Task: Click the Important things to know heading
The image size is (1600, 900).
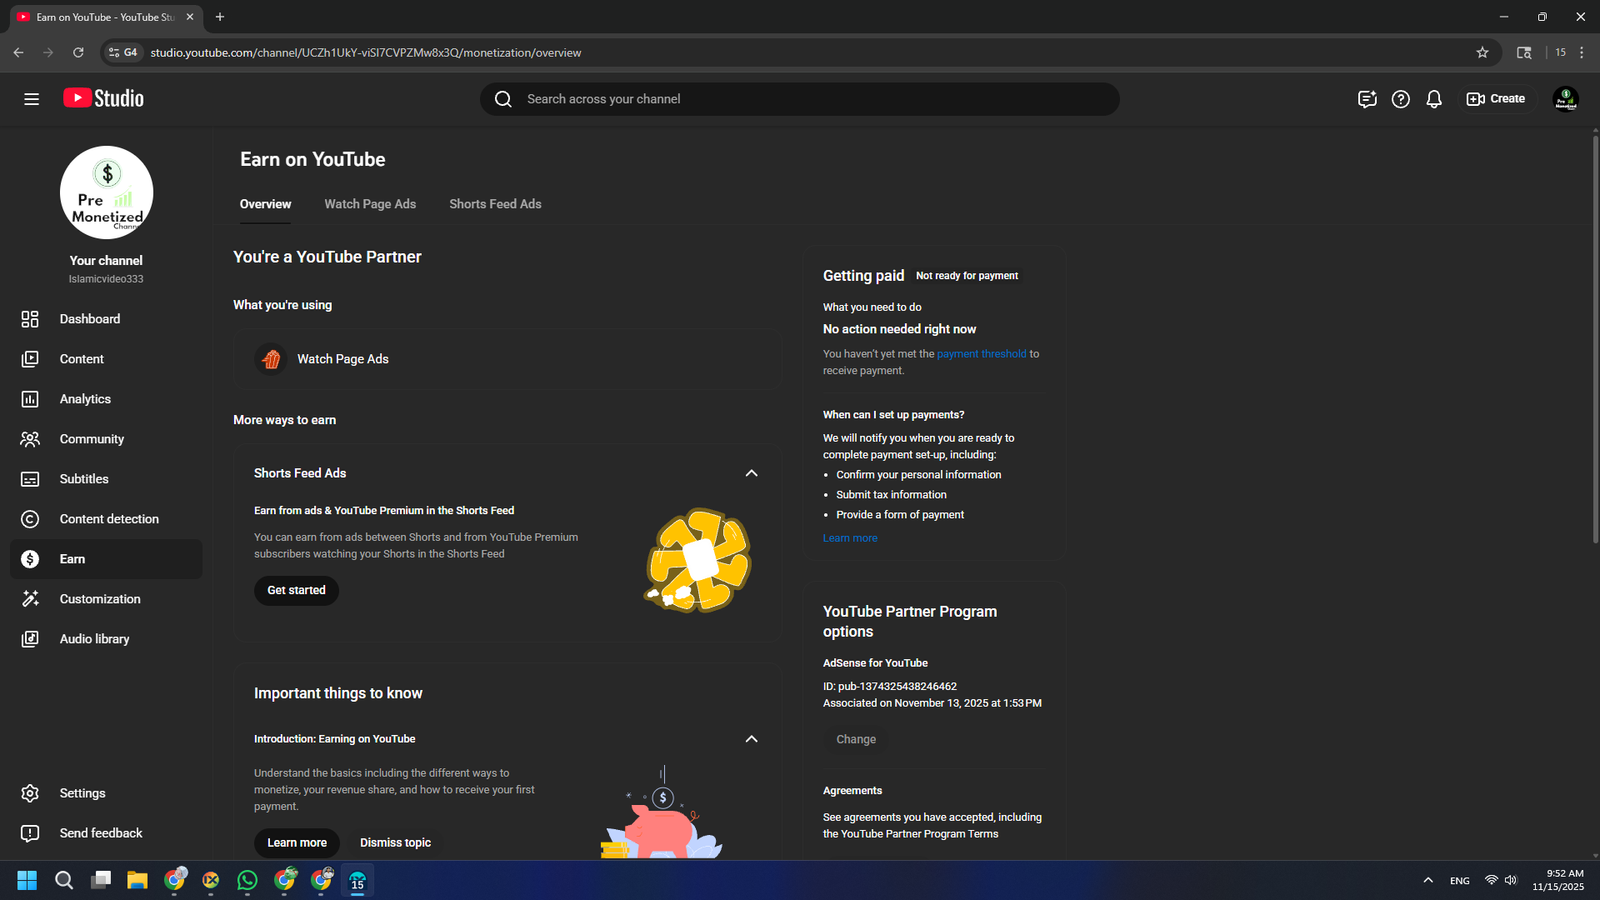Action: (338, 693)
